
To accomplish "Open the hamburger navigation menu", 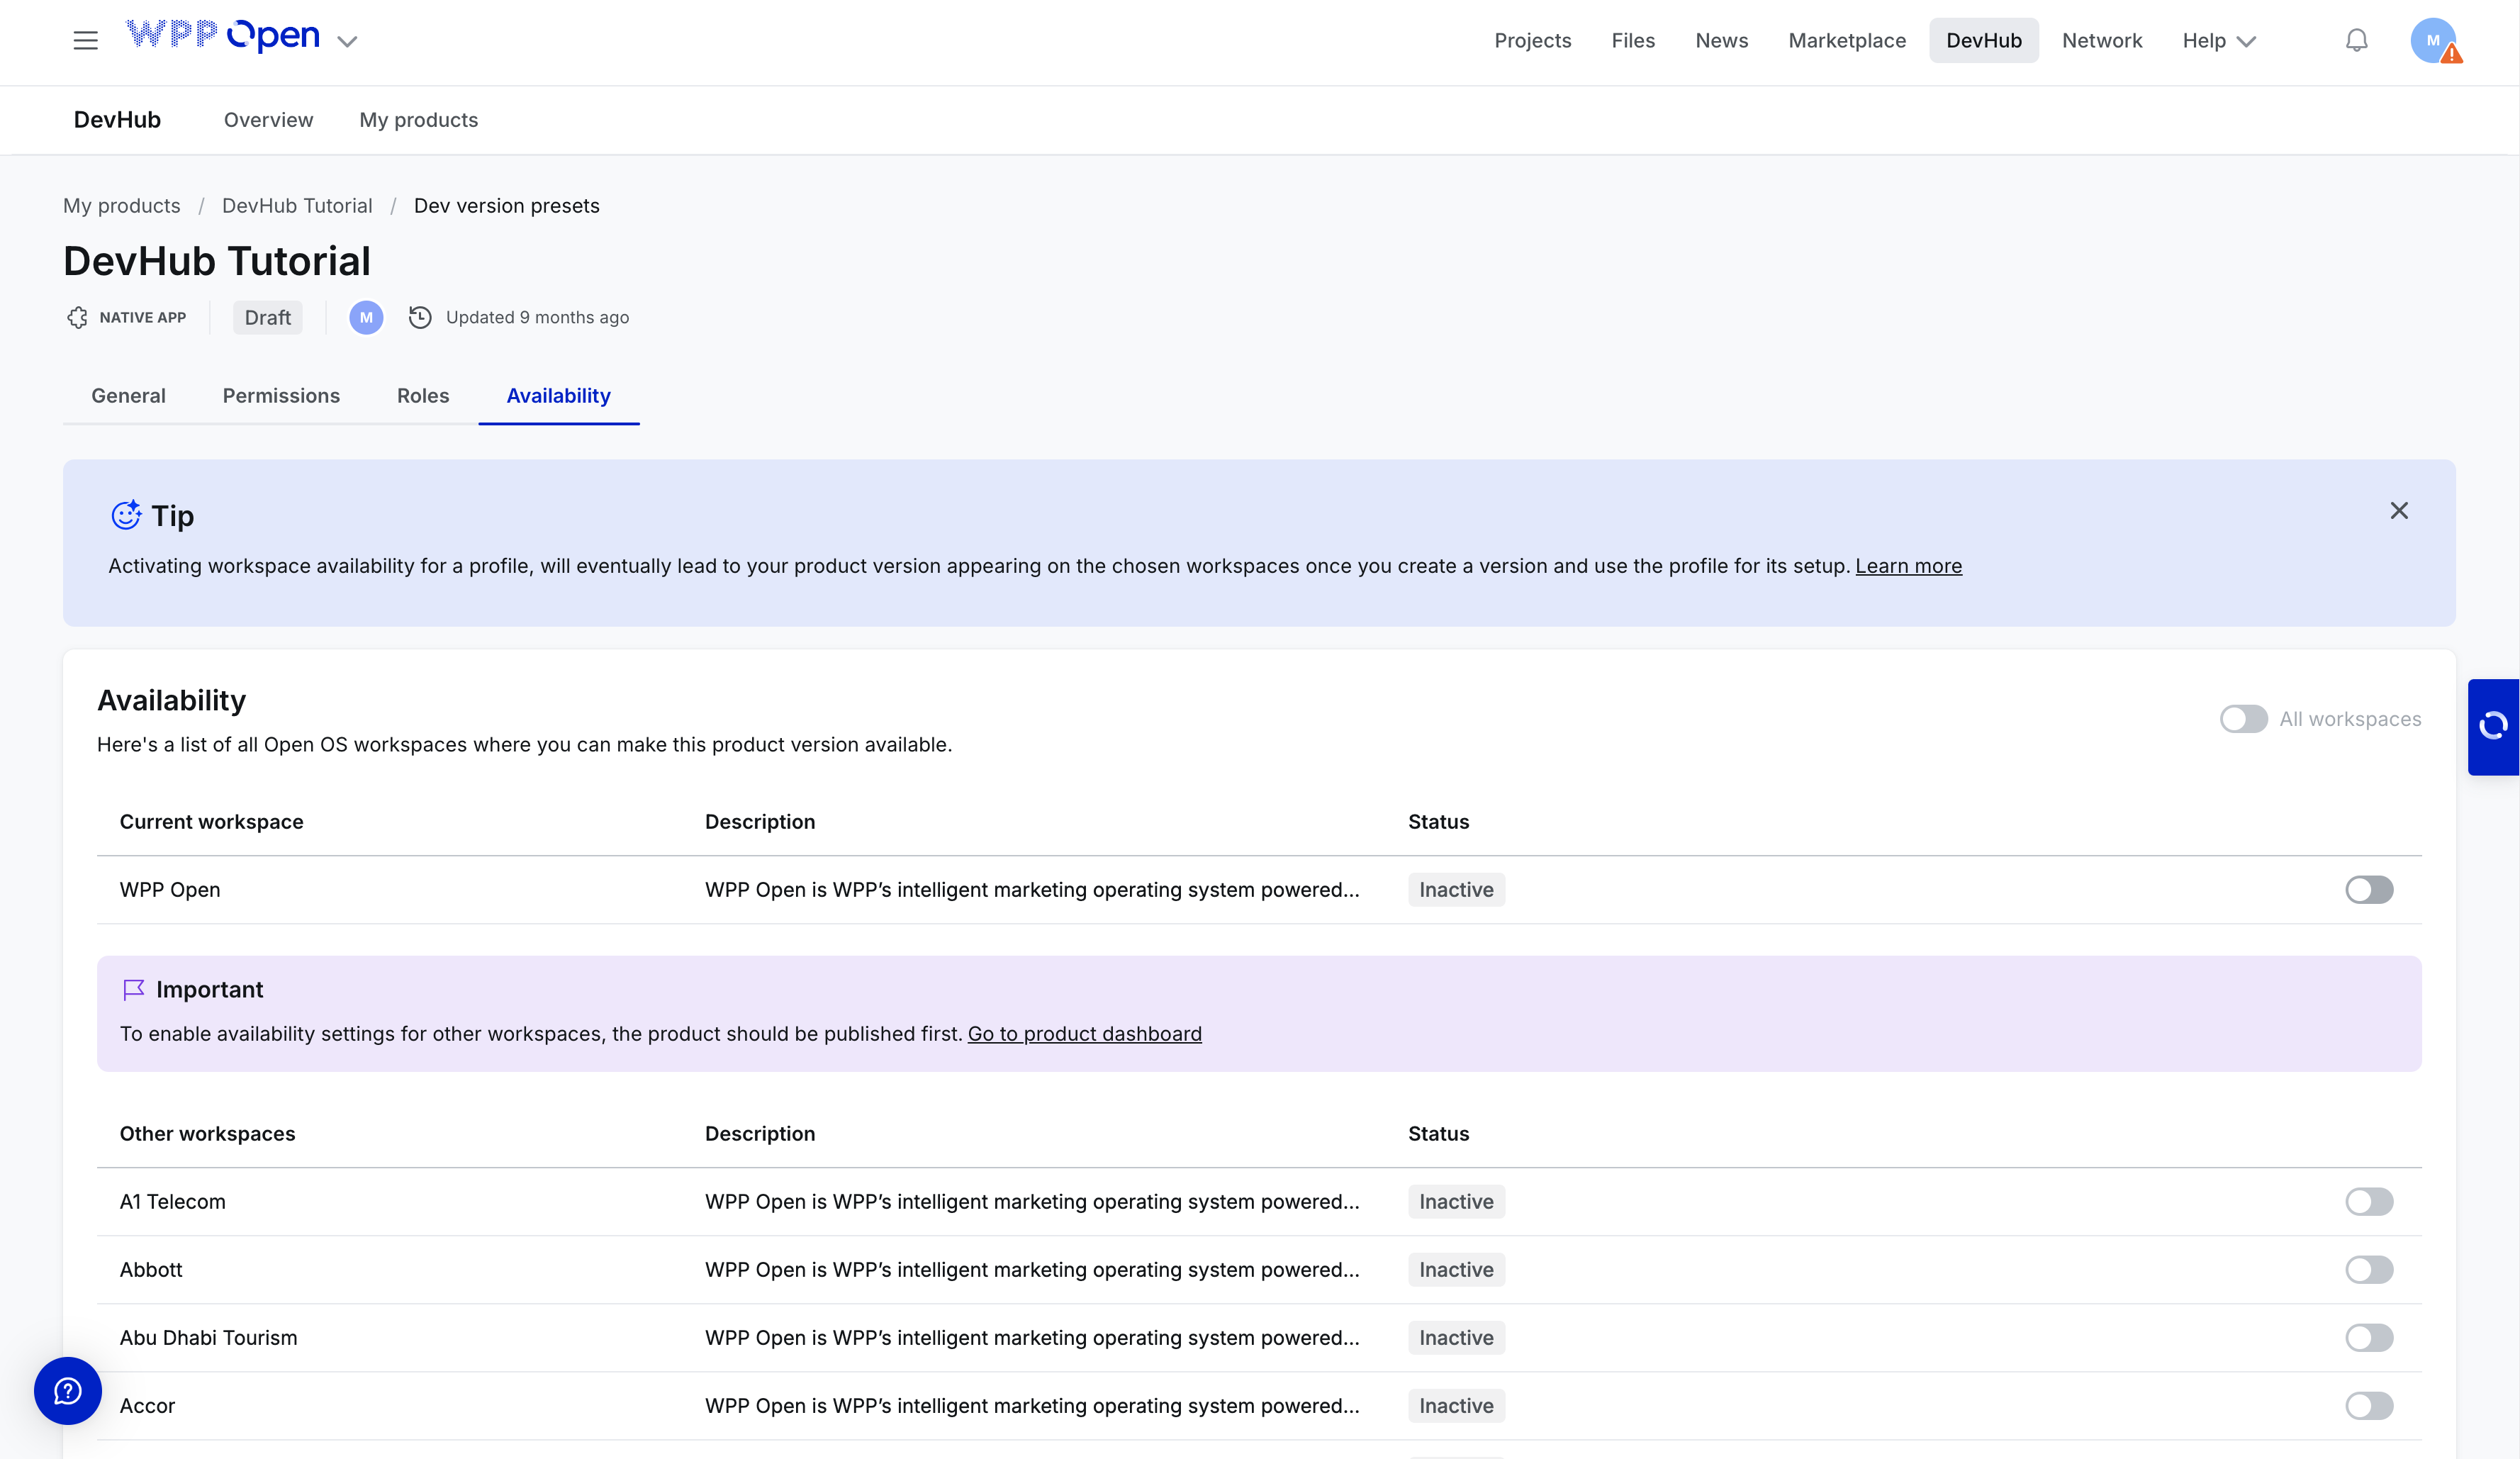I will pos(86,41).
